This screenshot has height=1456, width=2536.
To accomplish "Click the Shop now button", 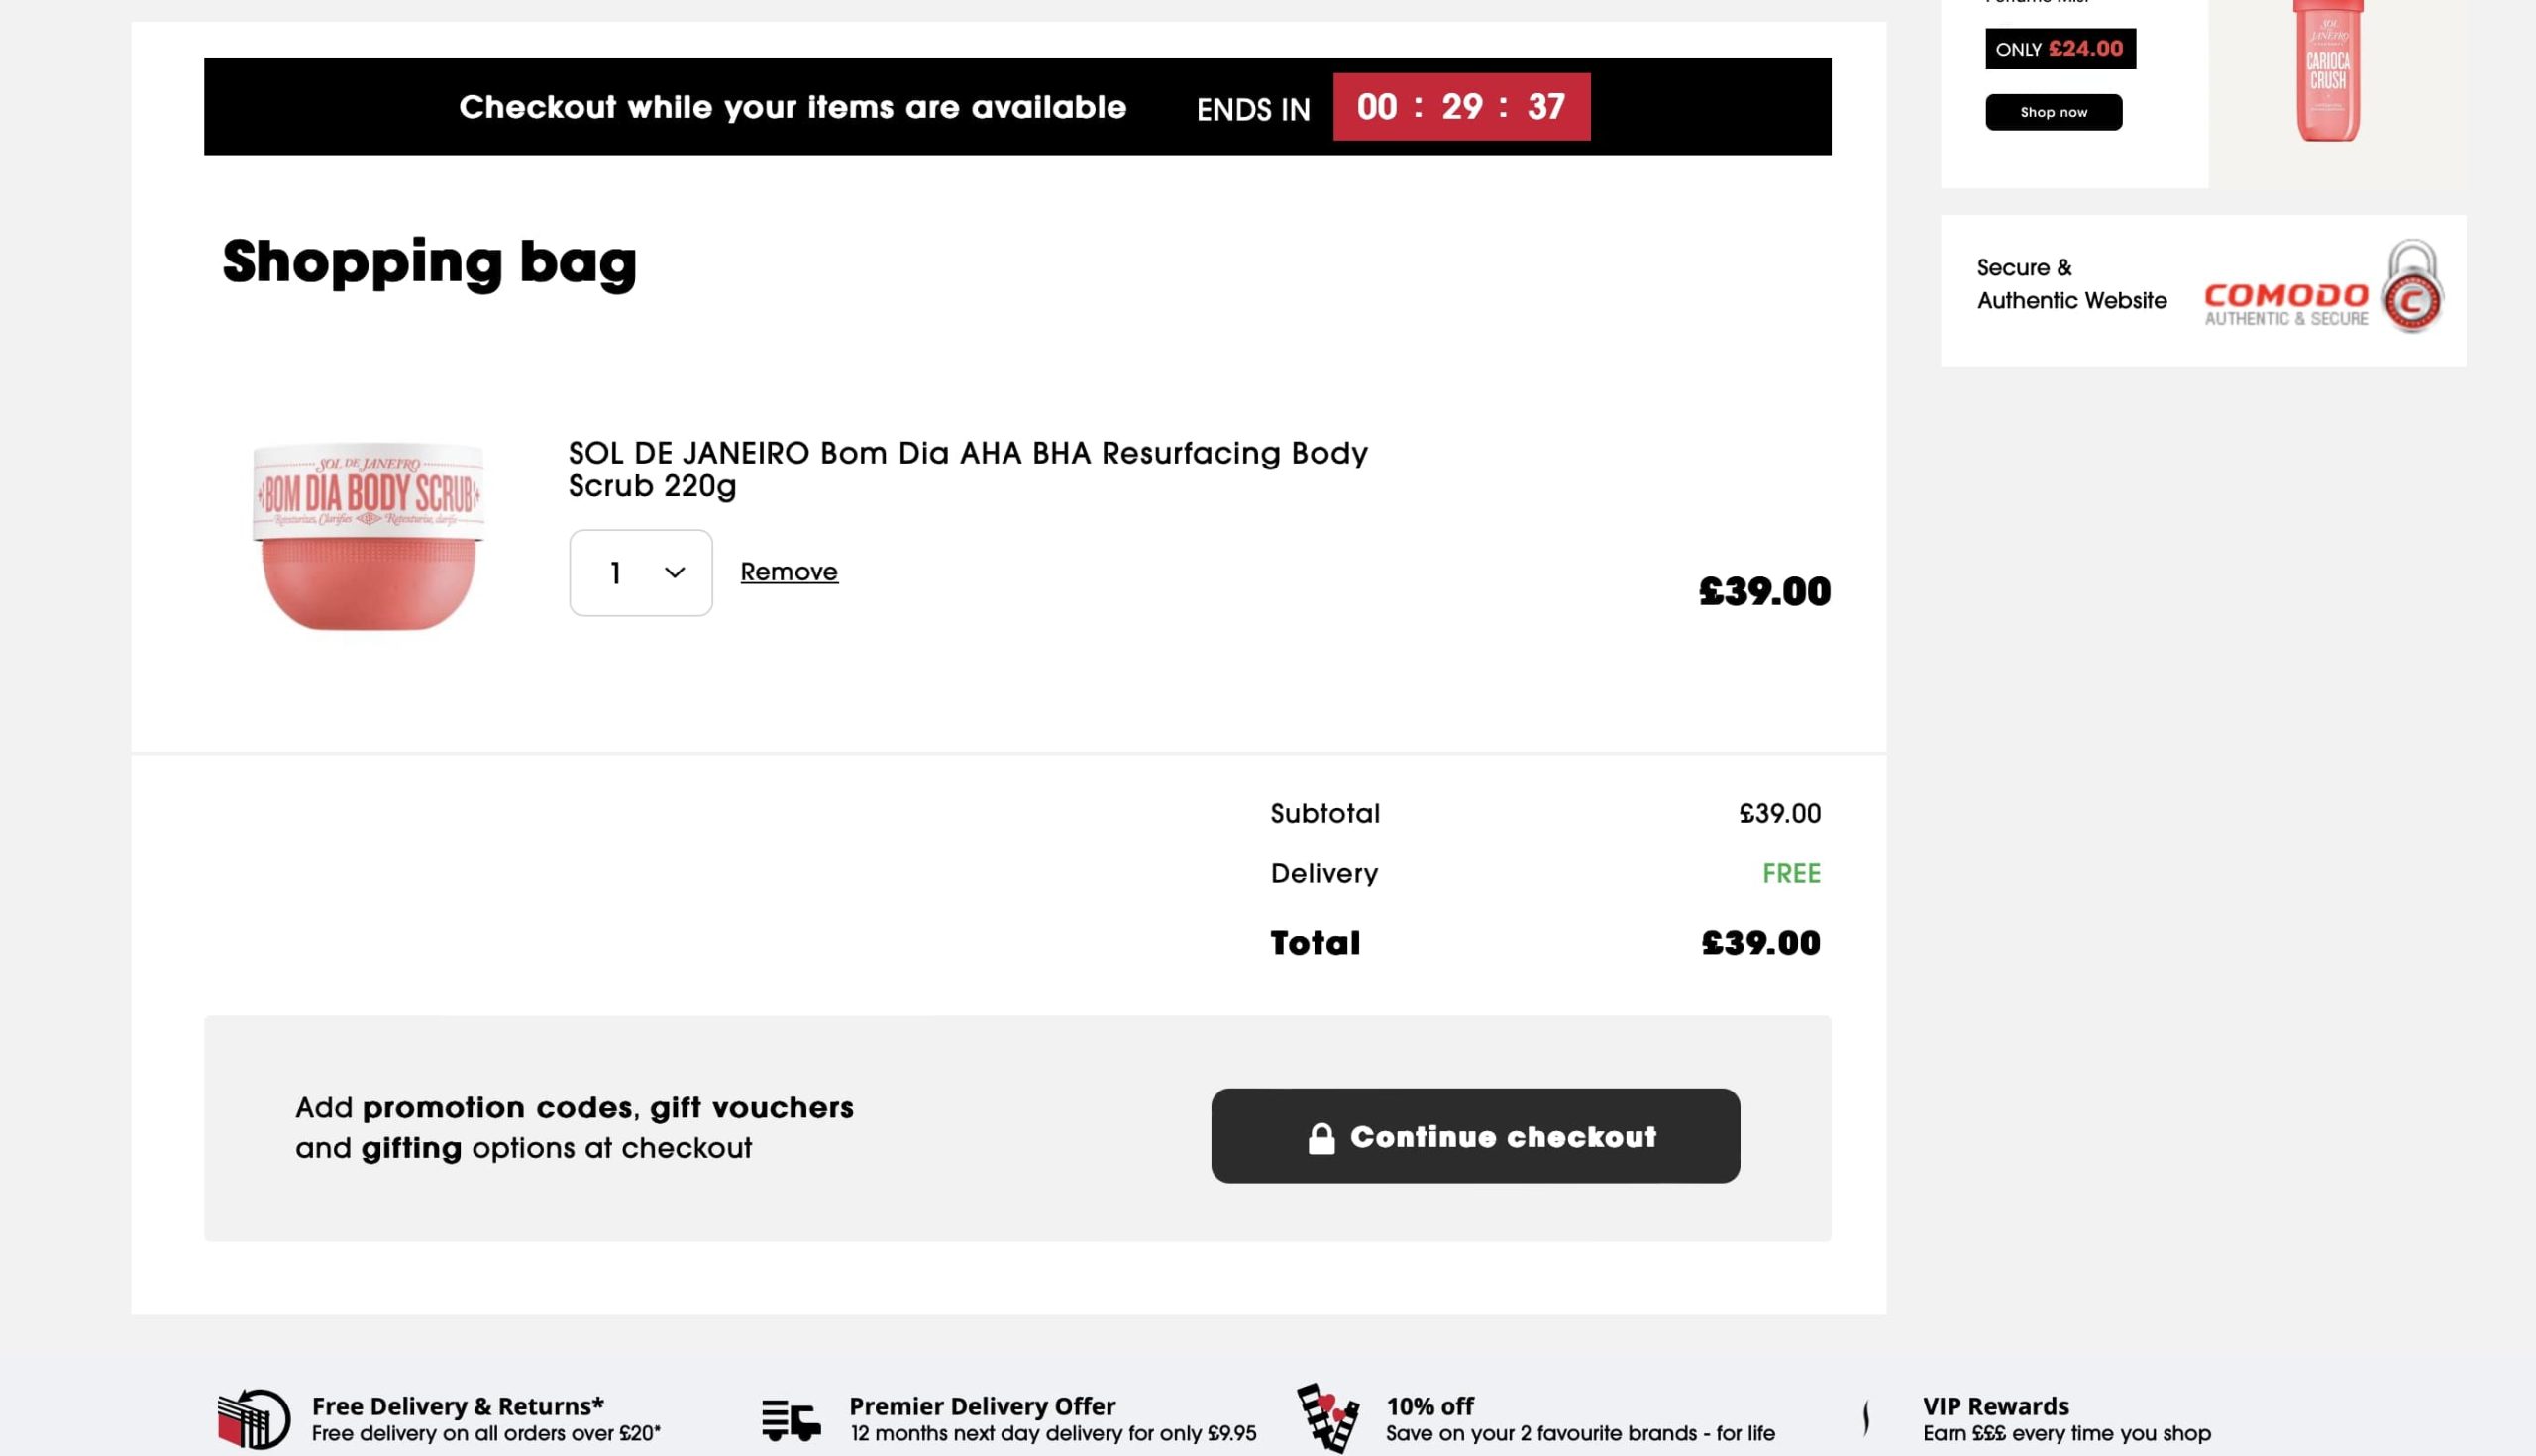I will 2053,112.
